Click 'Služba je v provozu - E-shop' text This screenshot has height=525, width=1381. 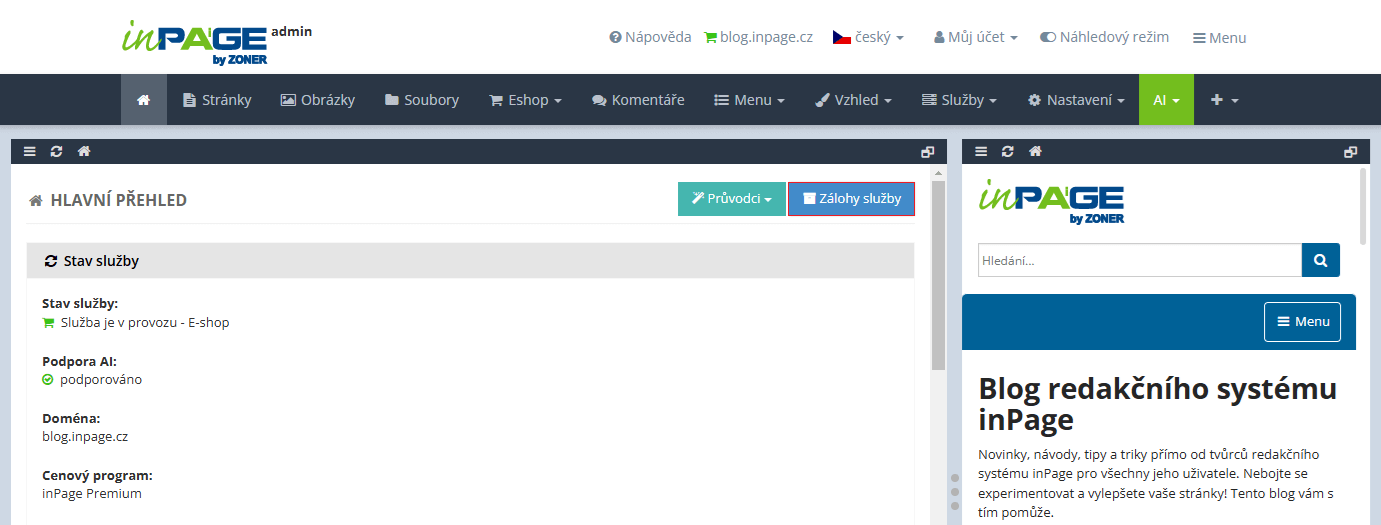(145, 323)
